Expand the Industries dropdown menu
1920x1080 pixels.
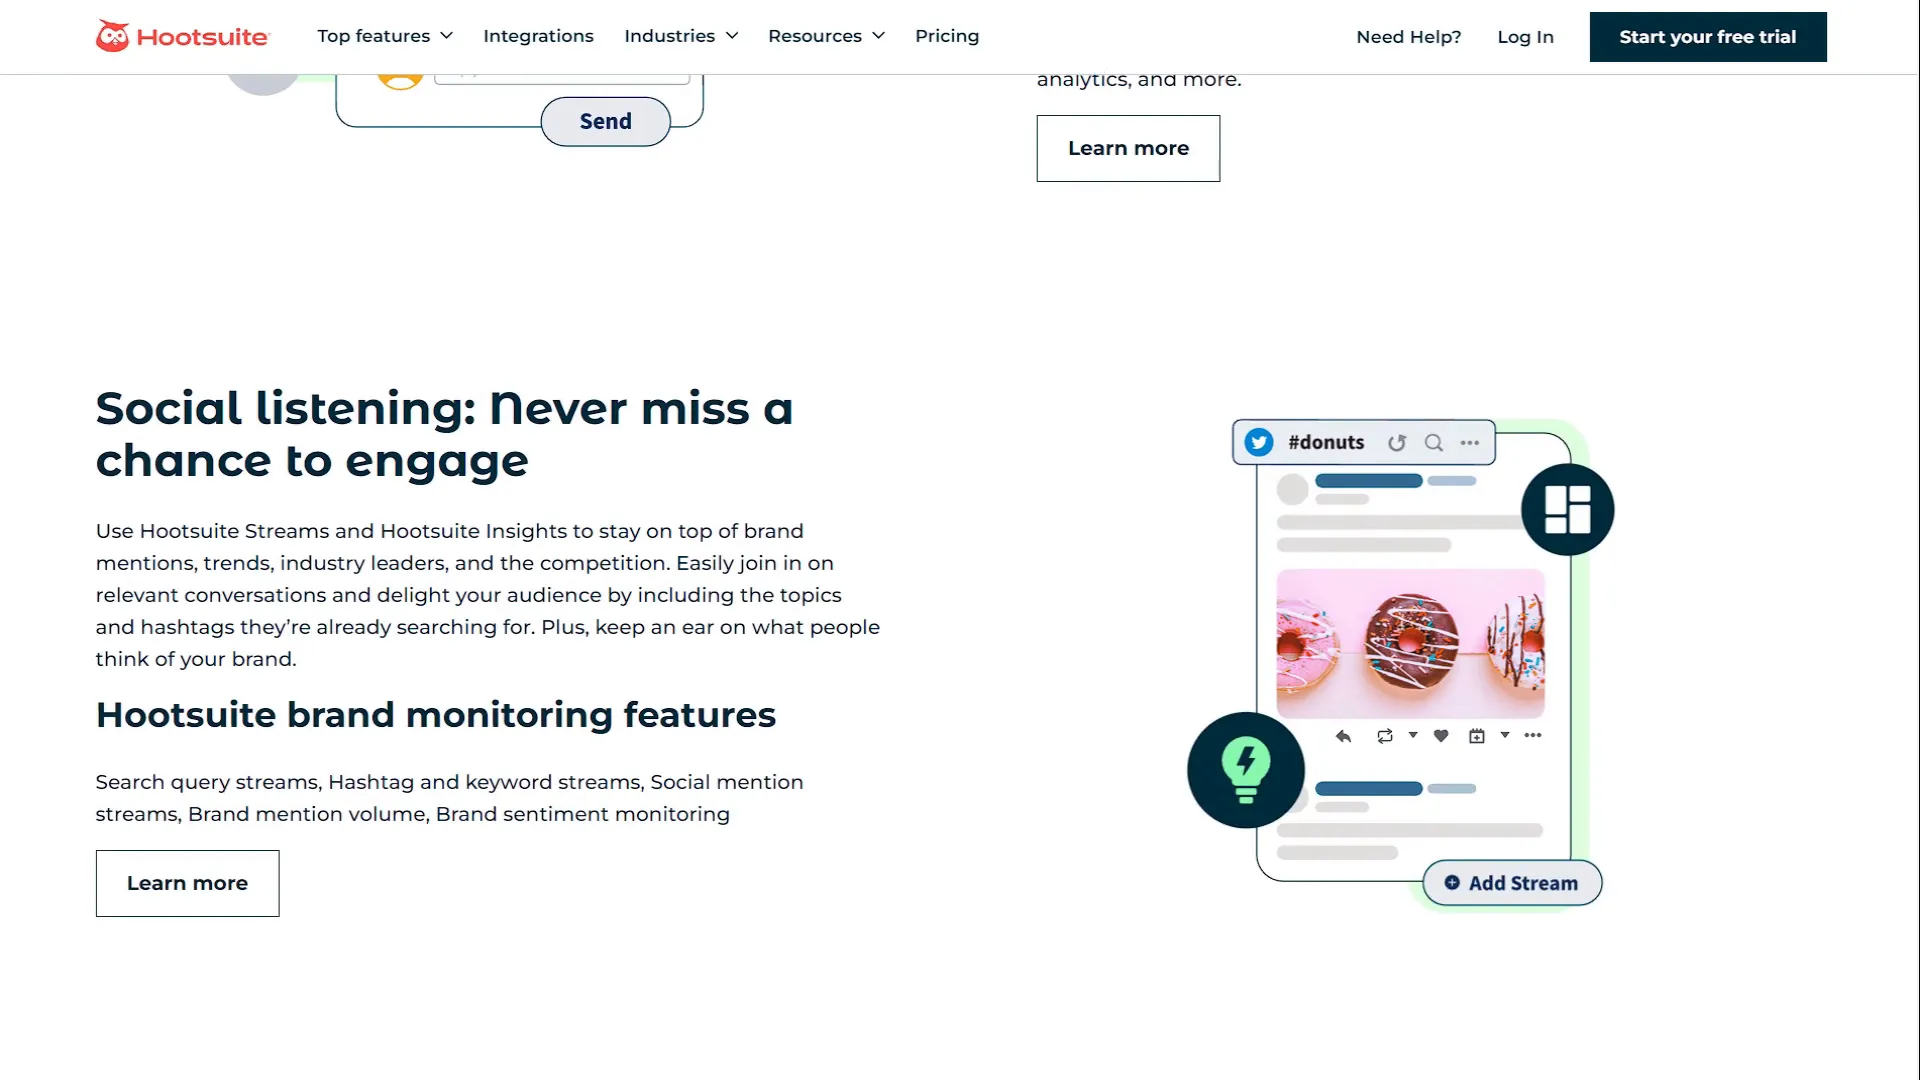680,36
